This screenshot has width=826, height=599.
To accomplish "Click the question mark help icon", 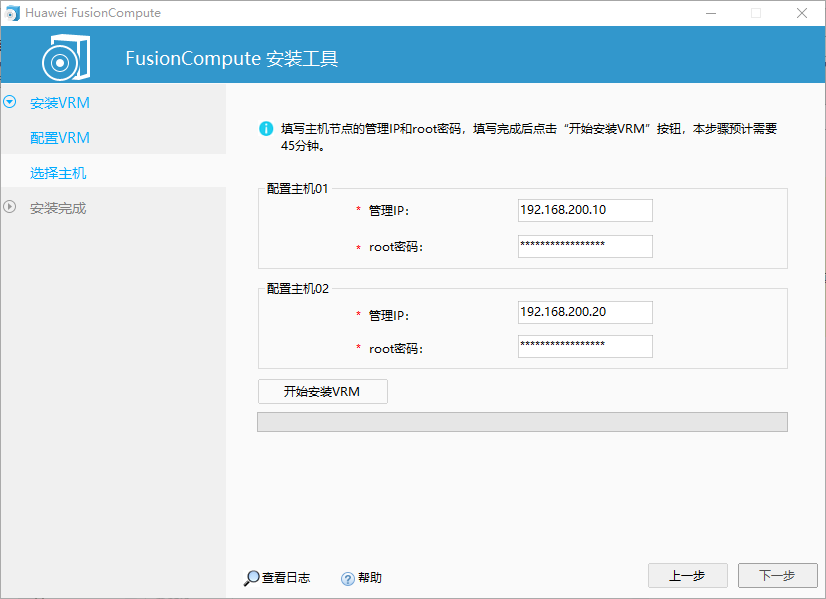I will [348, 579].
